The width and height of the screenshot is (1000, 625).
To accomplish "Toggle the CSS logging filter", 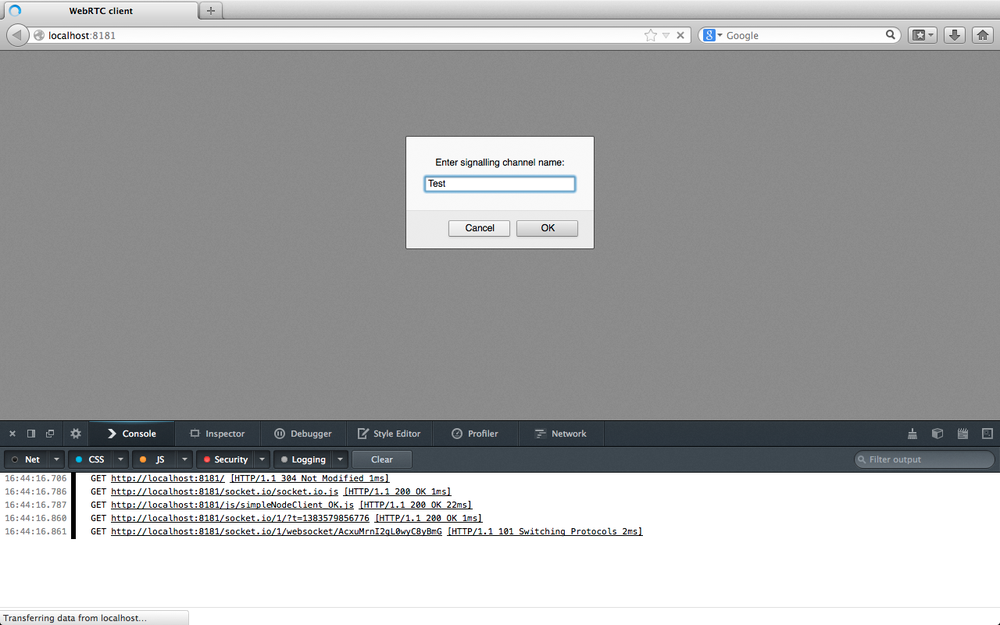I will (x=97, y=459).
